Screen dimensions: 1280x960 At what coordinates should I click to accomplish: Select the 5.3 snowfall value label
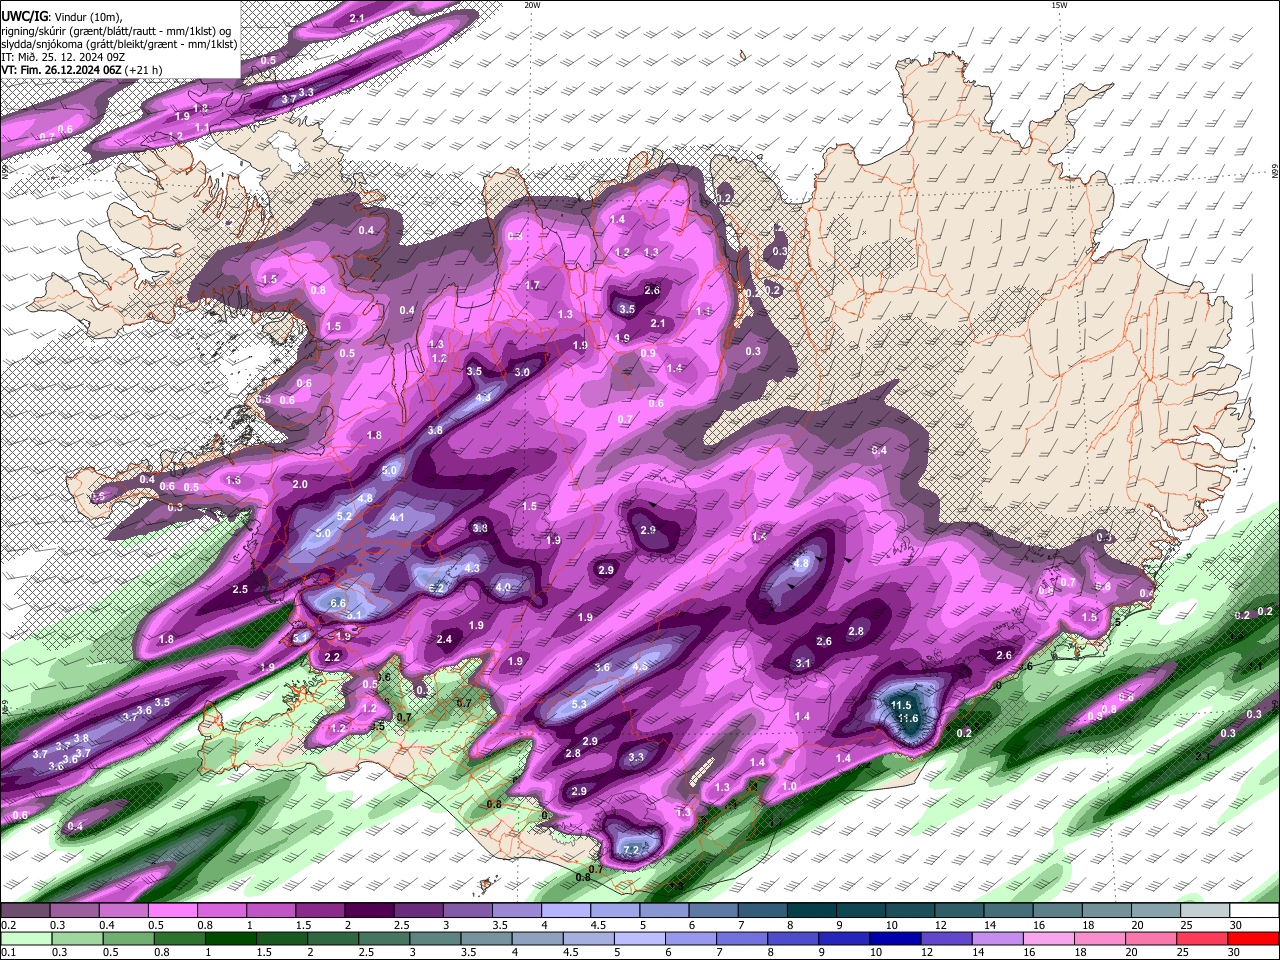(579, 704)
